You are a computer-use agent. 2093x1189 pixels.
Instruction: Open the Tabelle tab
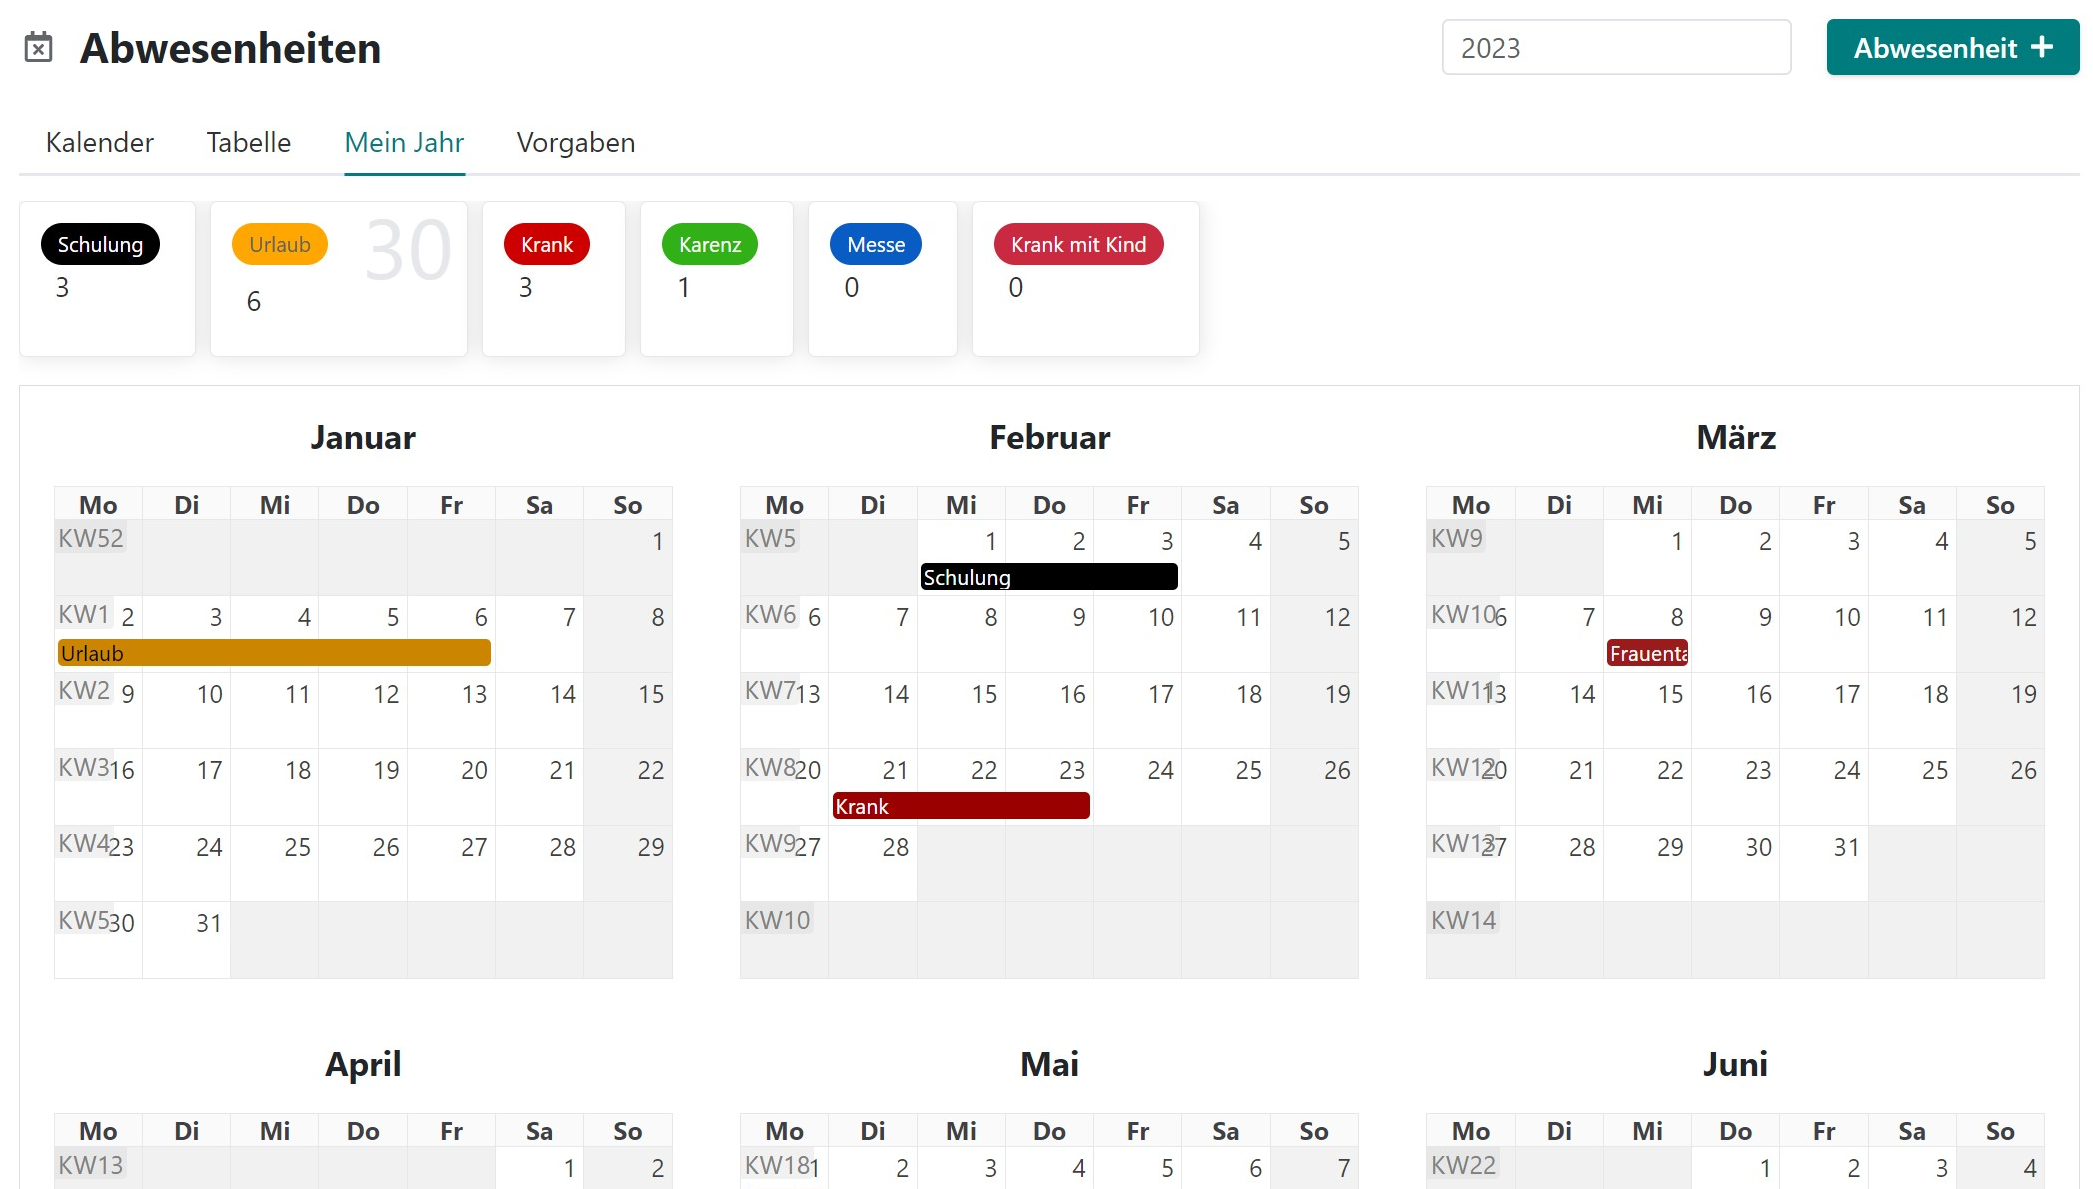[x=248, y=143]
